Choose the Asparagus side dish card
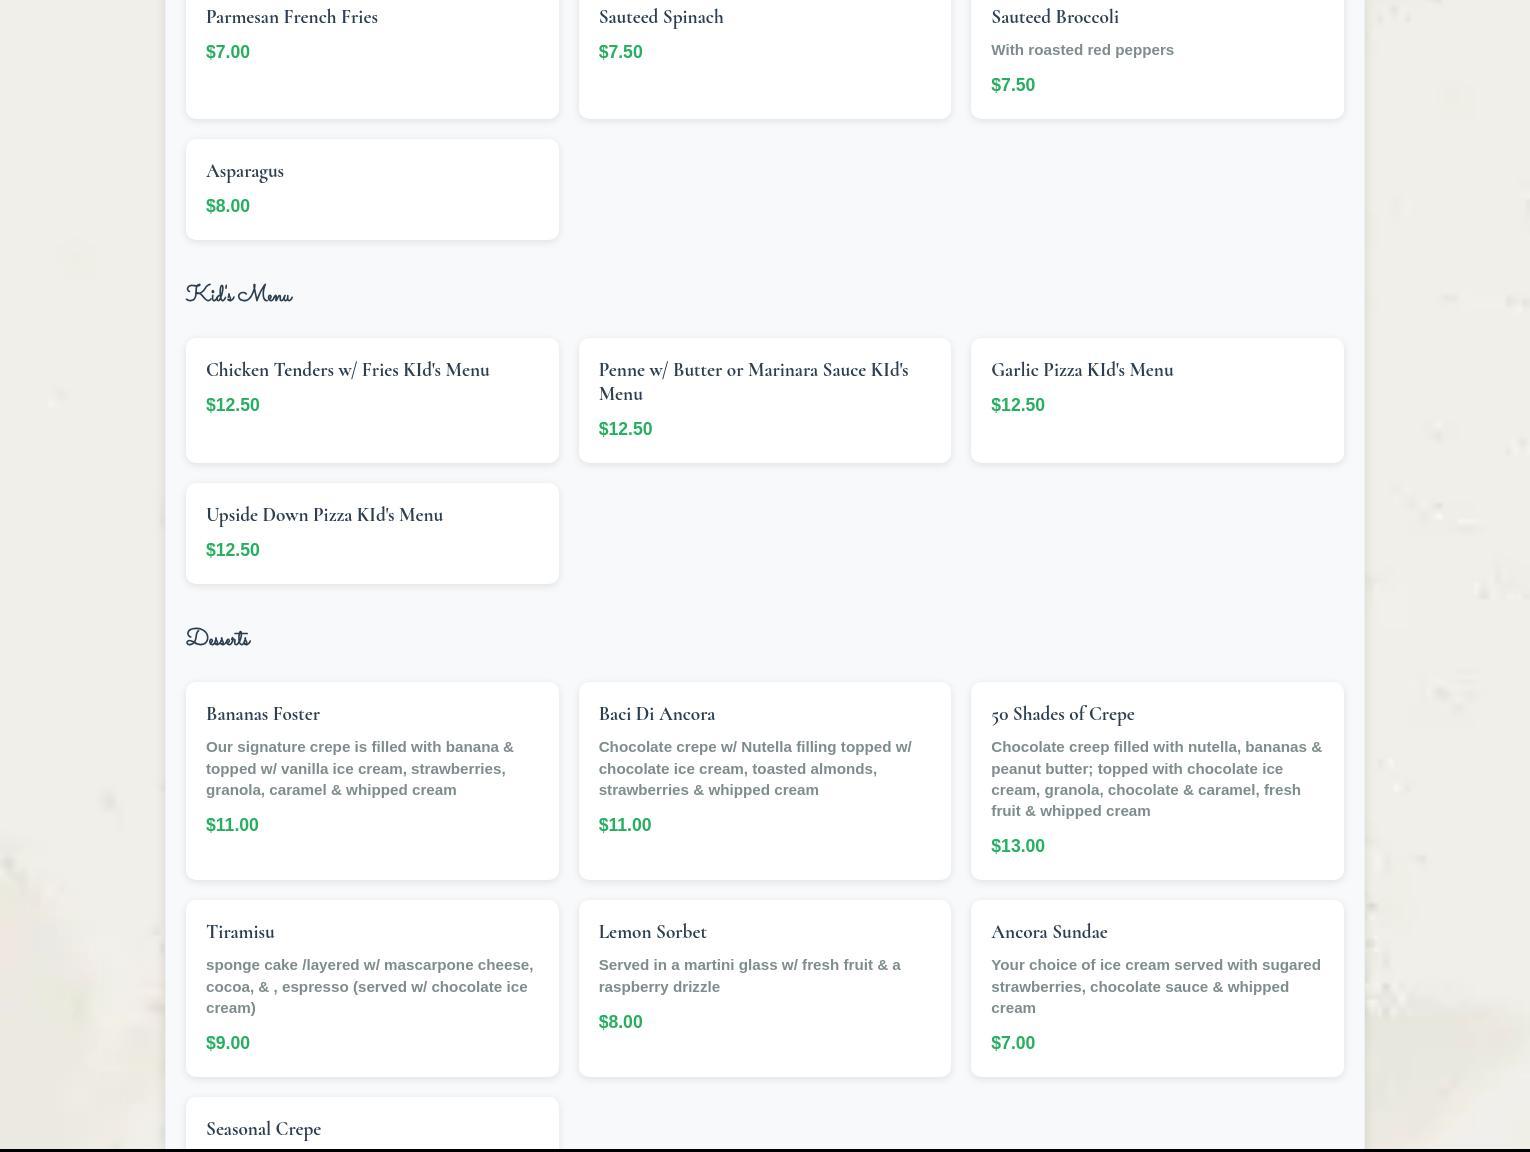 [x=371, y=189]
